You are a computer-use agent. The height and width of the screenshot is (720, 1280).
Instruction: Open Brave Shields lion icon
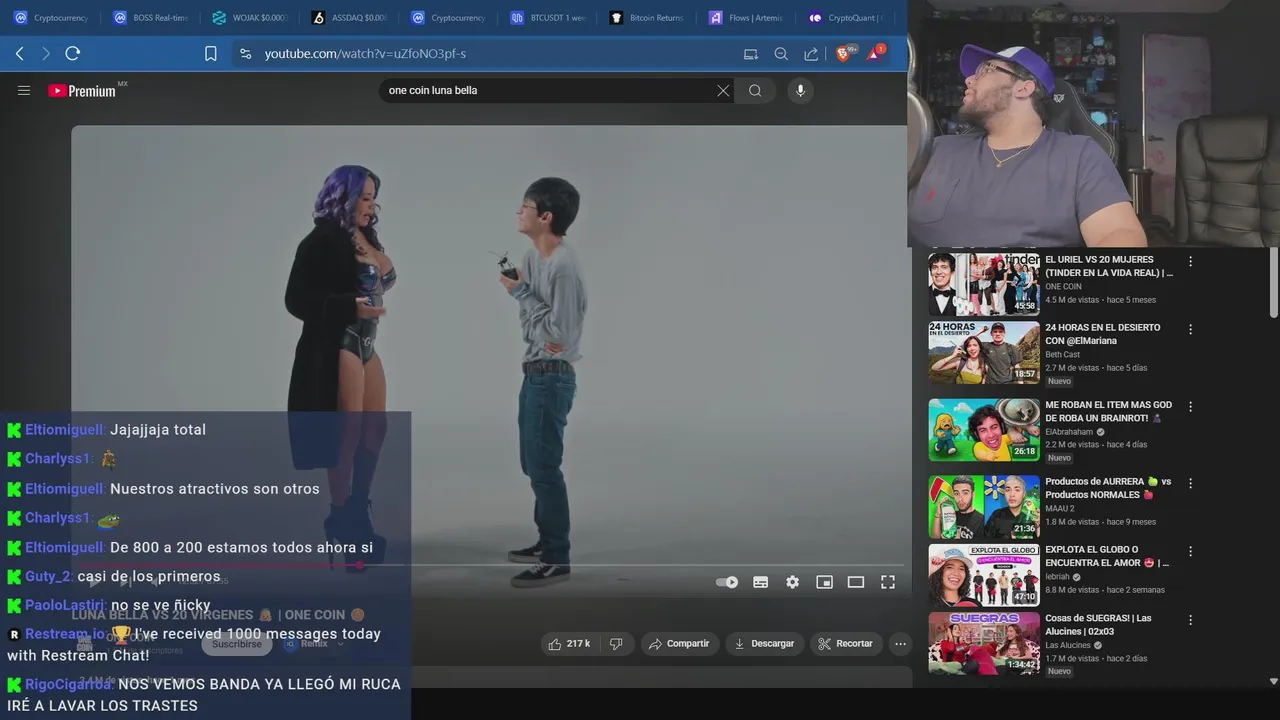click(x=844, y=53)
